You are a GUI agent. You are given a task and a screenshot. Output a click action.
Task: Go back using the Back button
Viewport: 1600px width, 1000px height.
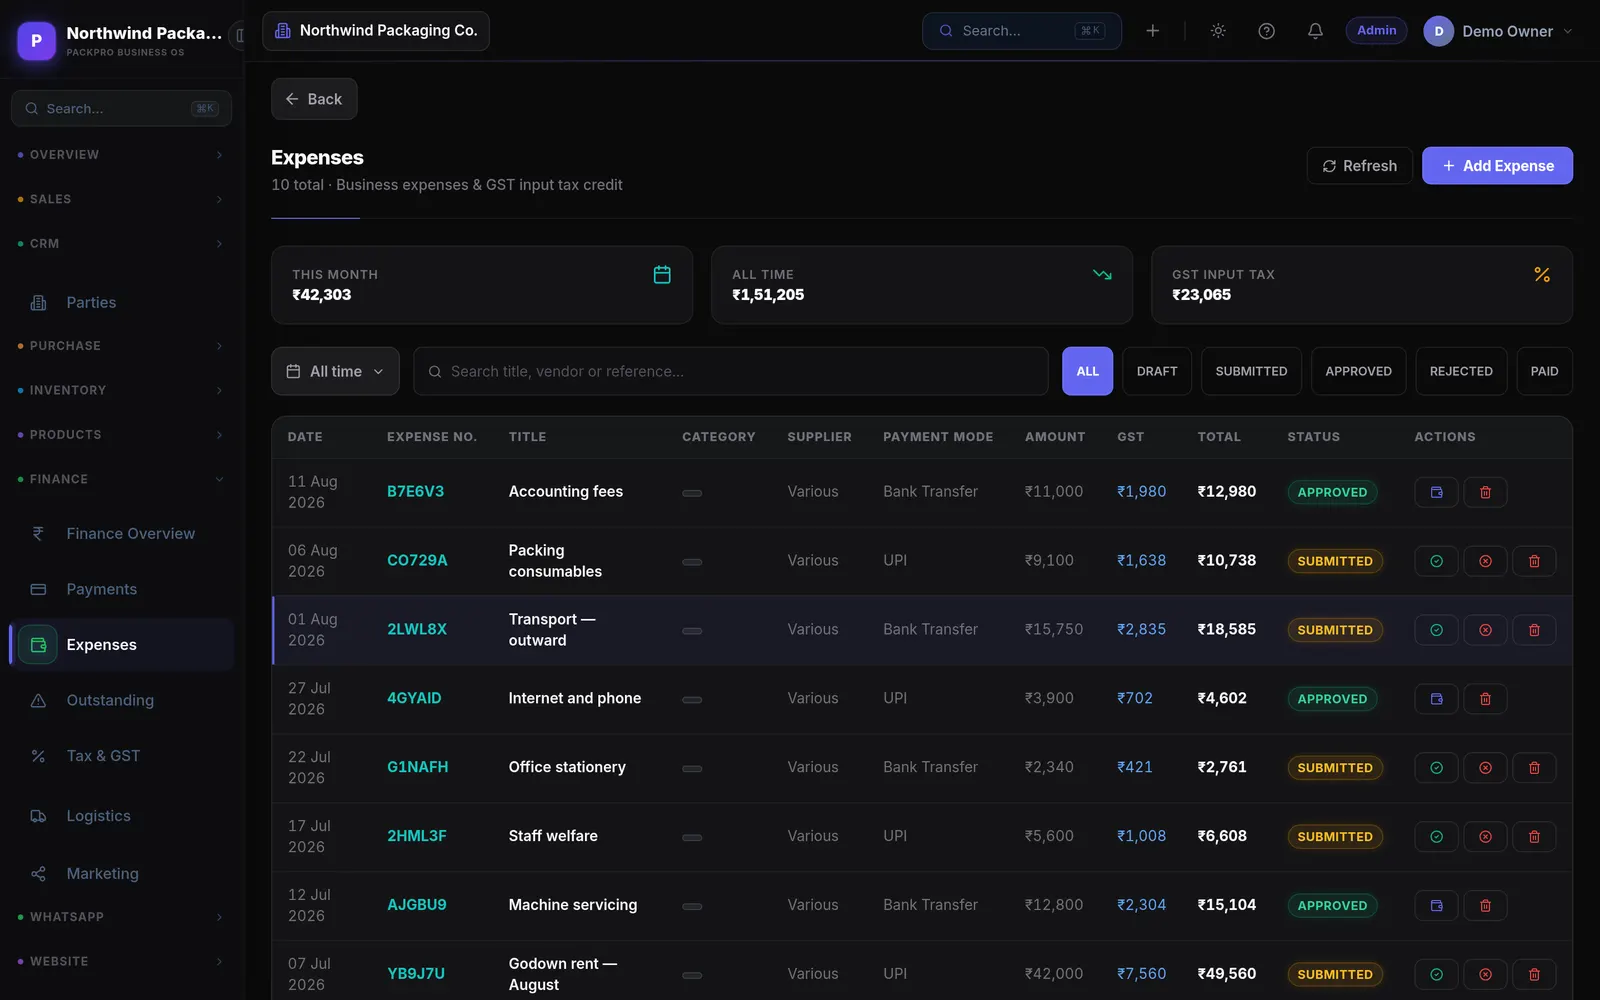[x=314, y=99]
